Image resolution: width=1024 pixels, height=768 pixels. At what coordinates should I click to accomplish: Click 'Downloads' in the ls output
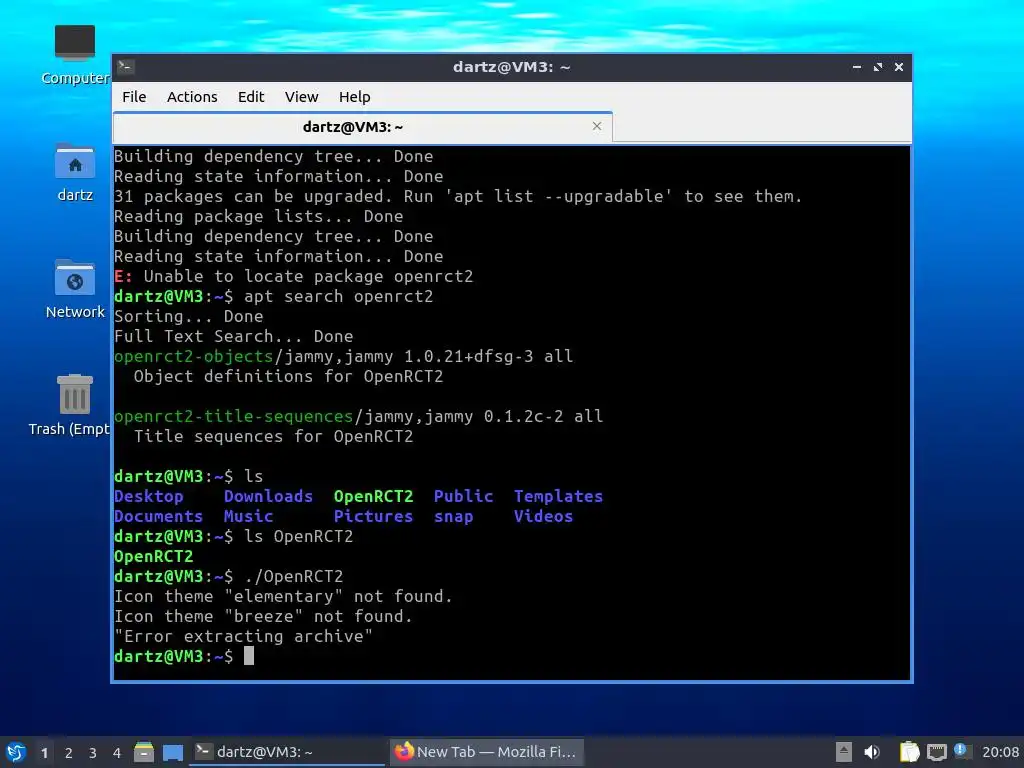(x=268, y=496)
